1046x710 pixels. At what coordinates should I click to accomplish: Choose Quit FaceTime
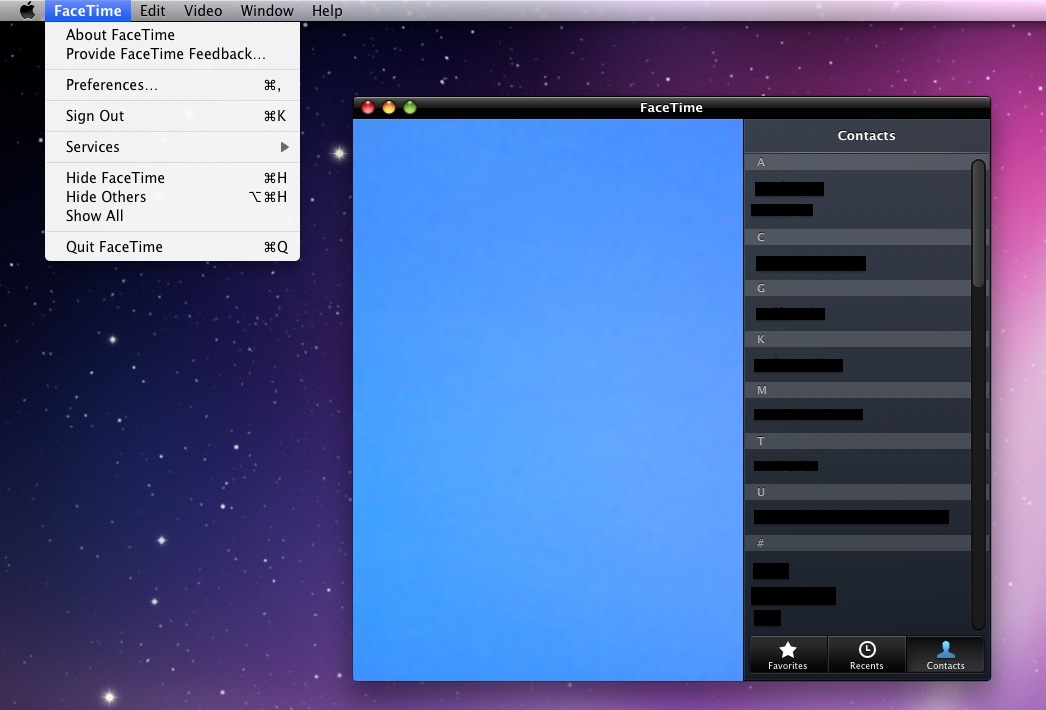pyautogui.click(x=172, y=247)
